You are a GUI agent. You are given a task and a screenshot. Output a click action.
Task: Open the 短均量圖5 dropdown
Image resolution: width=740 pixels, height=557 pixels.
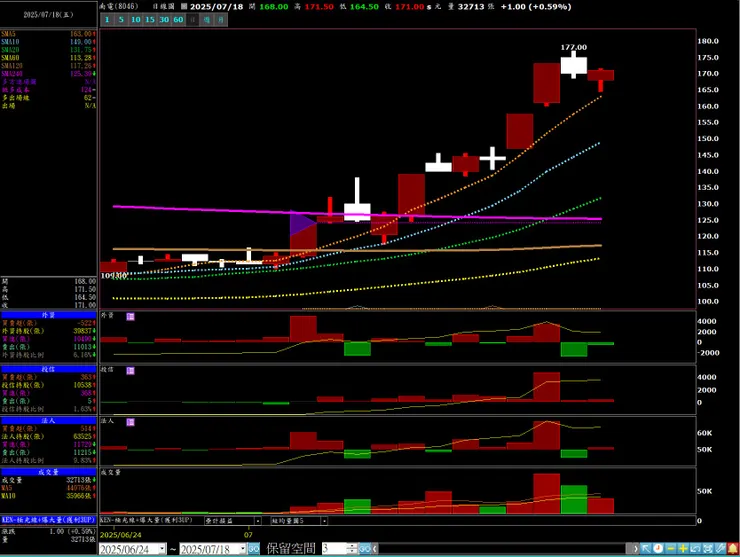(299, 521)
